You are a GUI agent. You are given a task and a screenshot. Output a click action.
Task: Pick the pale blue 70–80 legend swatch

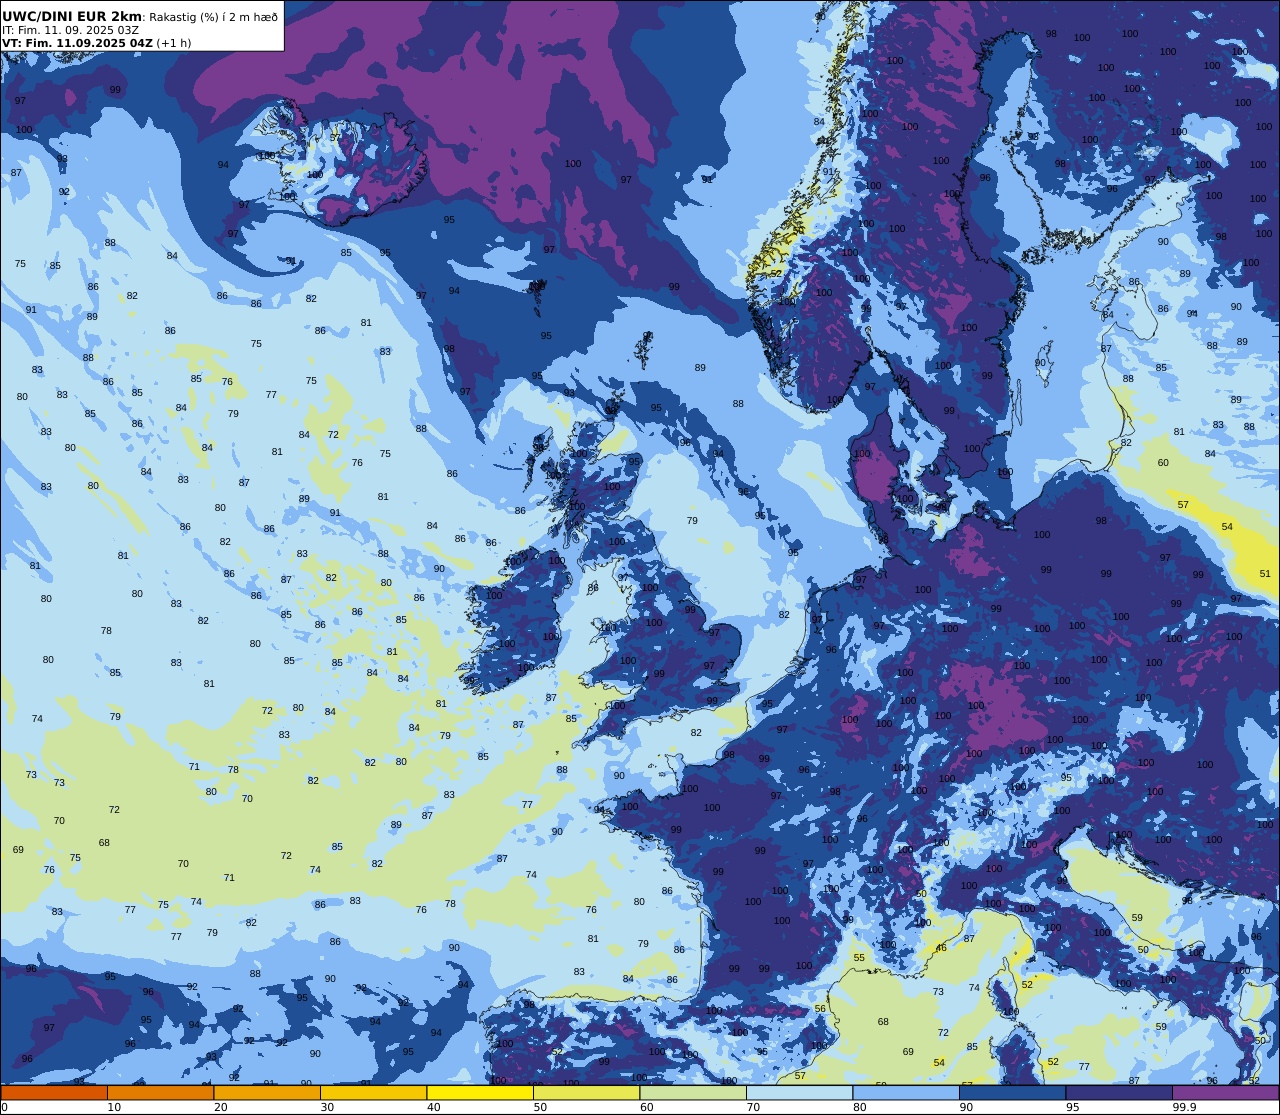tap(800, 1092)
